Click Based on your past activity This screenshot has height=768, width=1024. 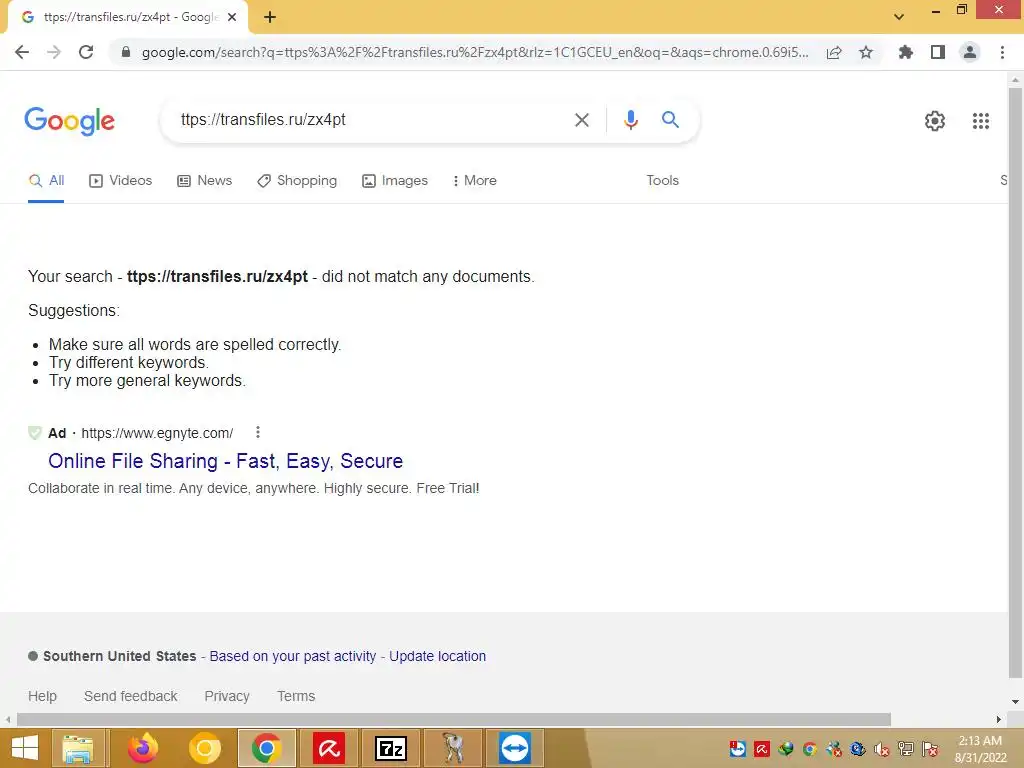[x=293, y=656]
